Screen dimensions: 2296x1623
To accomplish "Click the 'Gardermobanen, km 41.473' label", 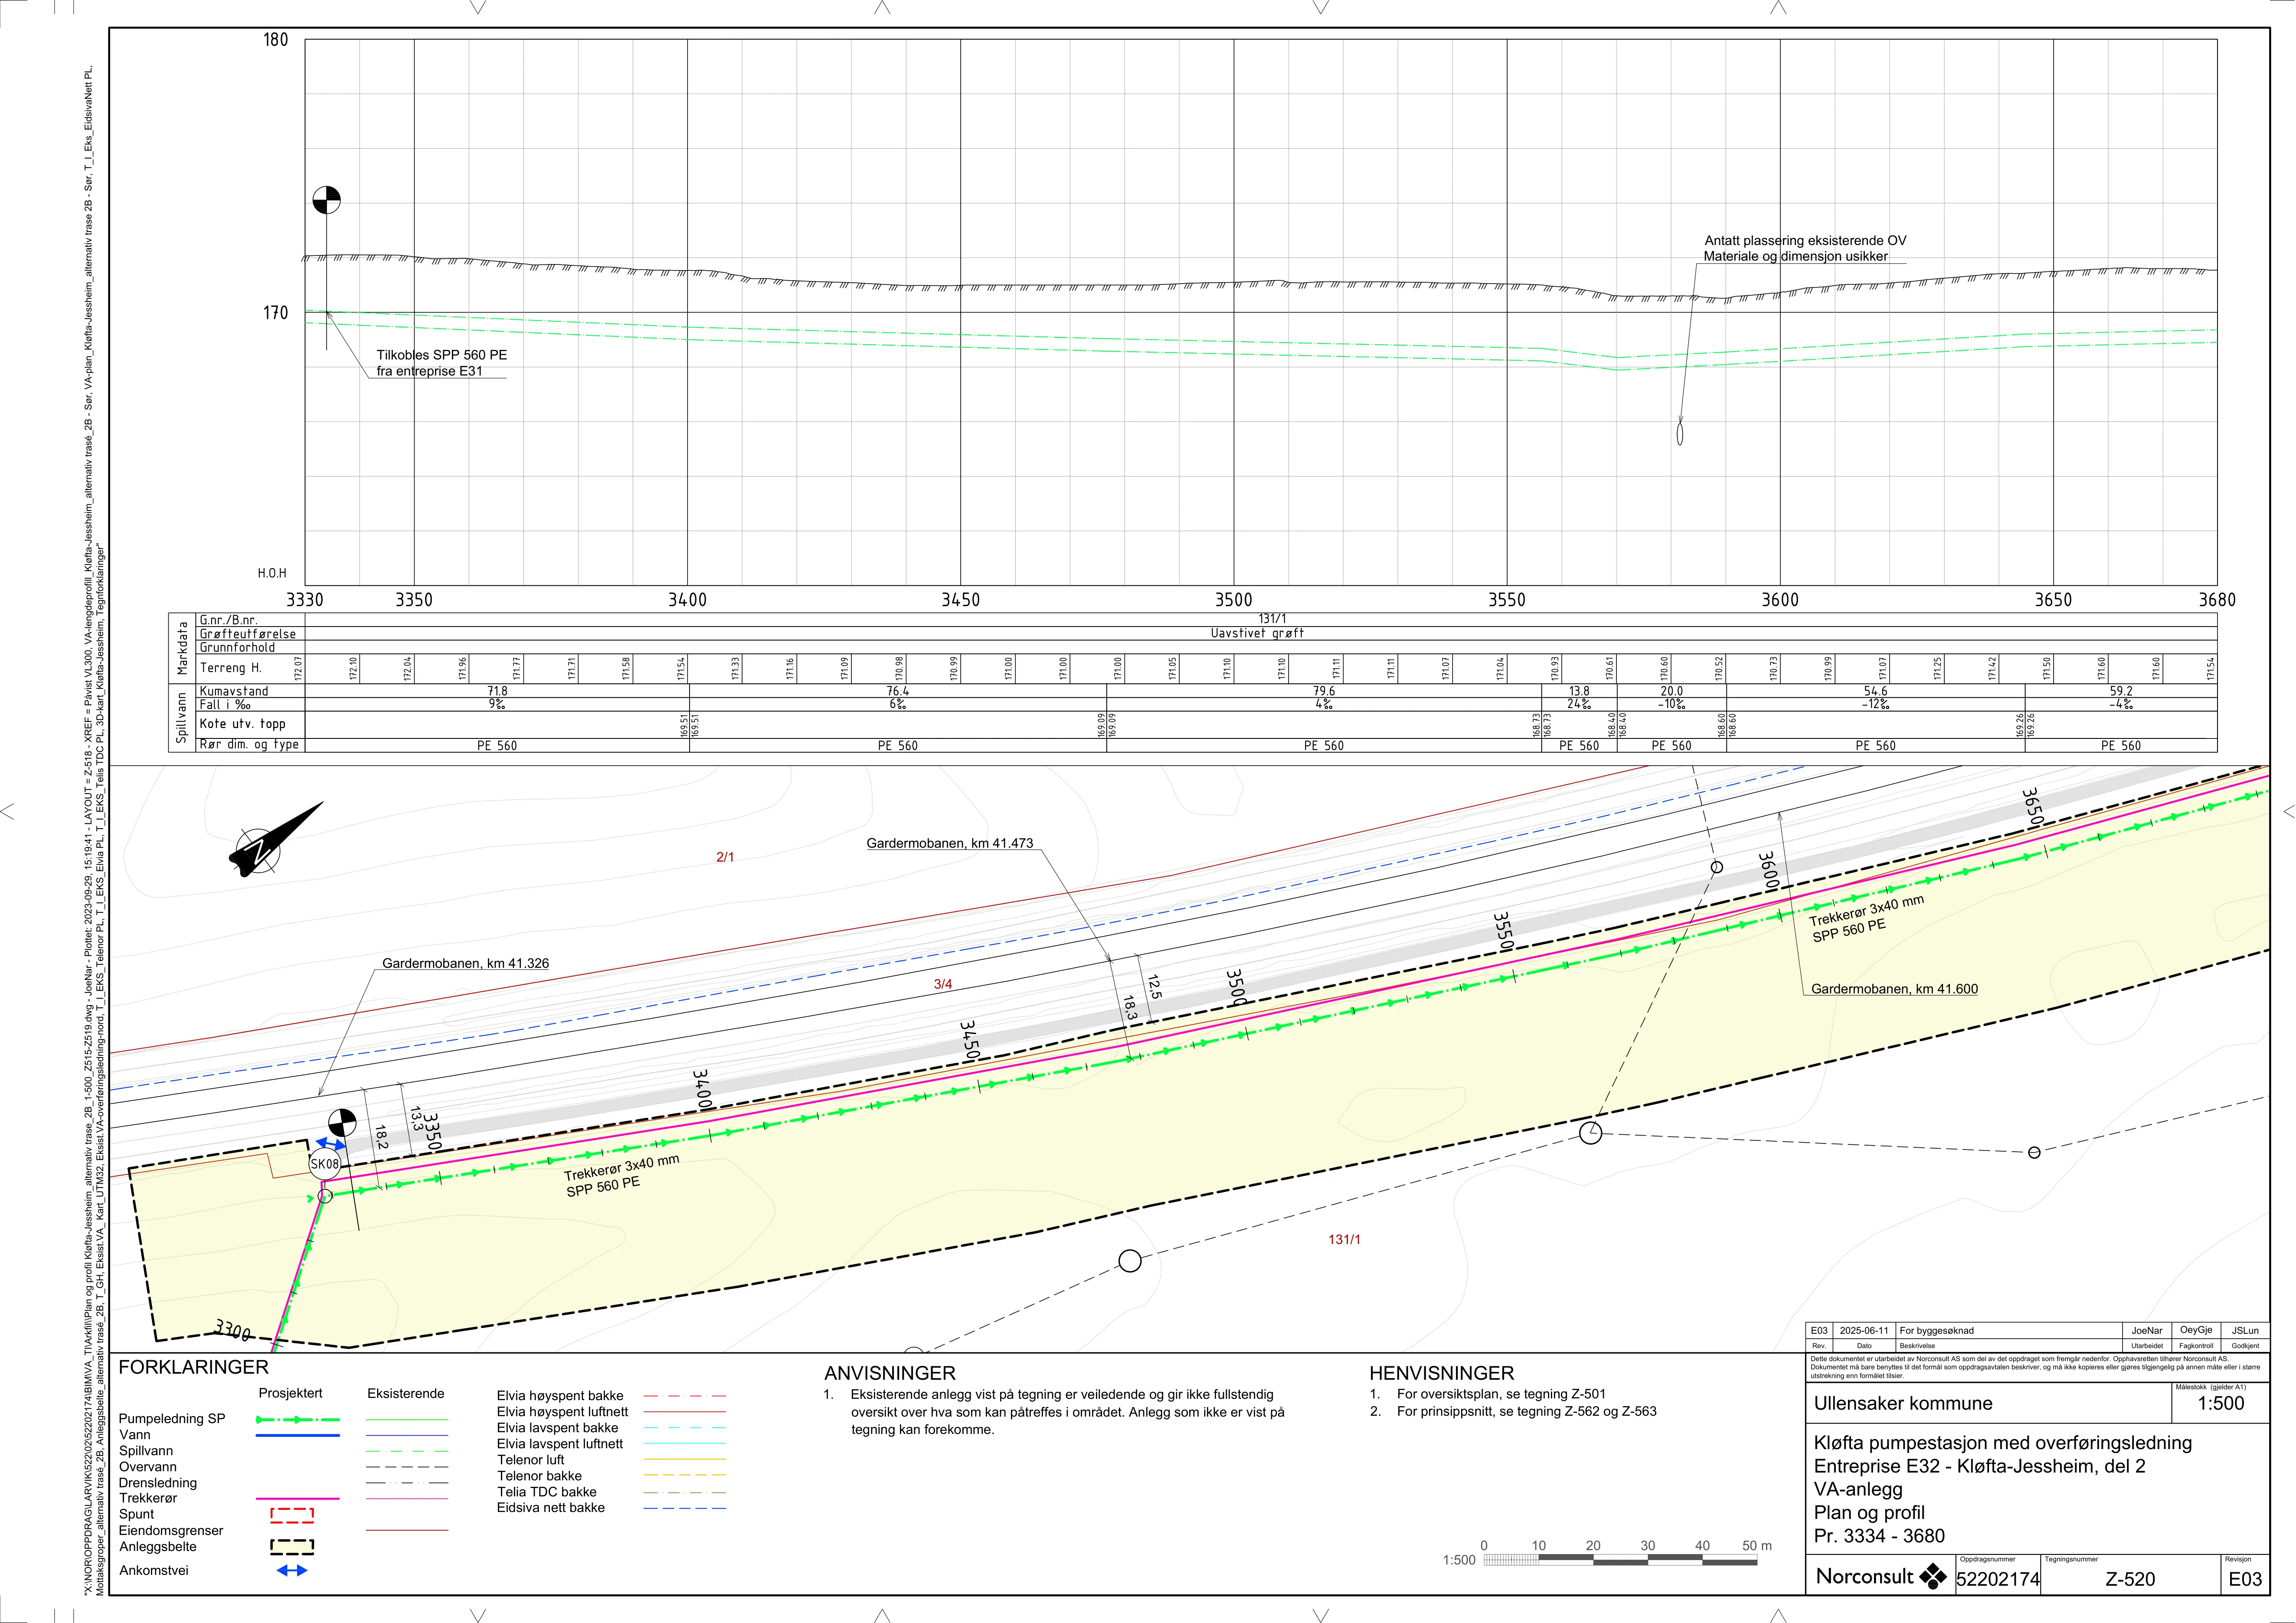I will (x=950, y=843).
